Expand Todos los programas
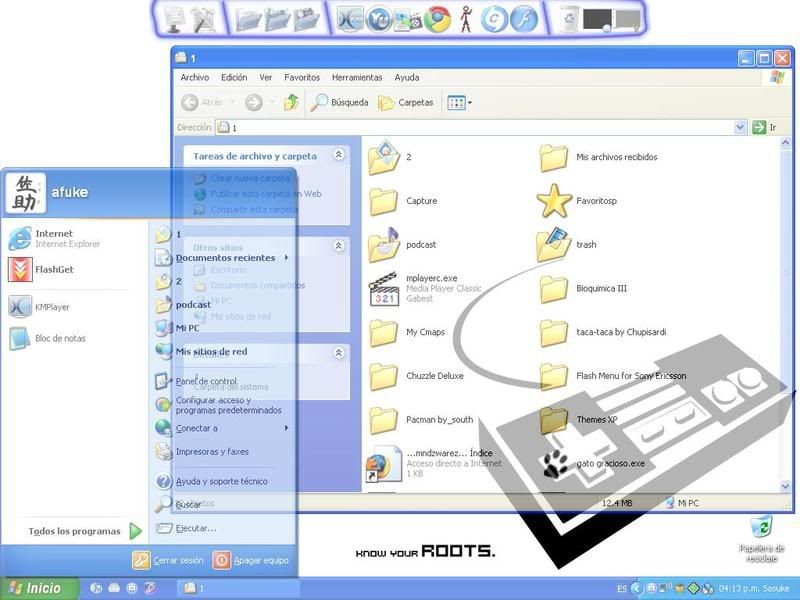The image size is (800, 600). click(85, 531)
